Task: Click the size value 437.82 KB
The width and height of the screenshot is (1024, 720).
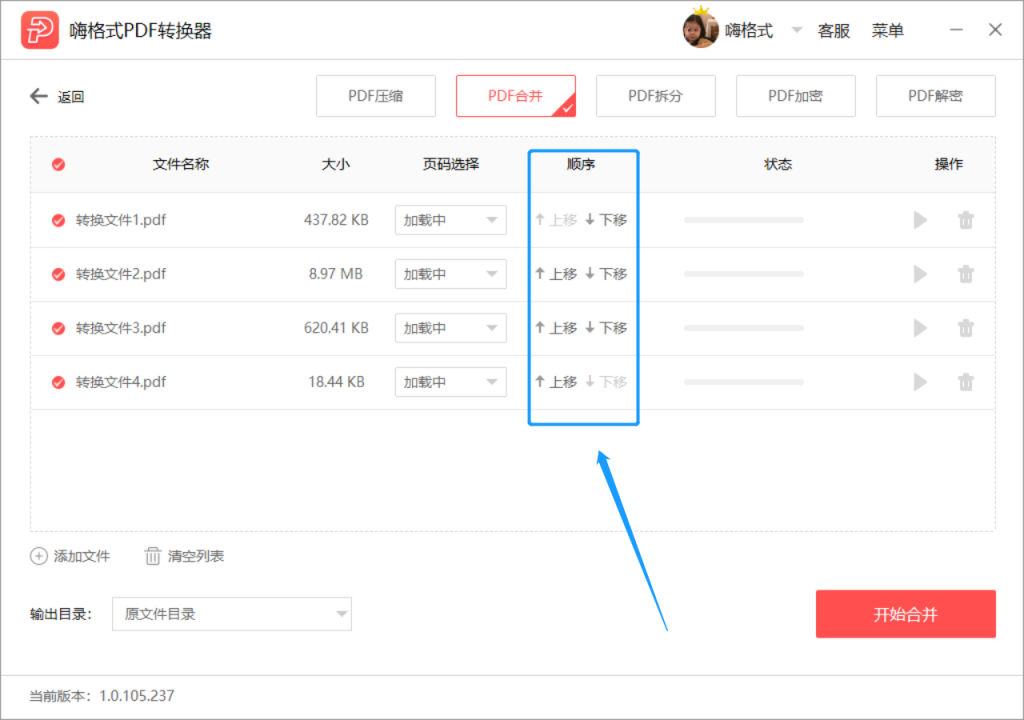Action: pos(336,220)
